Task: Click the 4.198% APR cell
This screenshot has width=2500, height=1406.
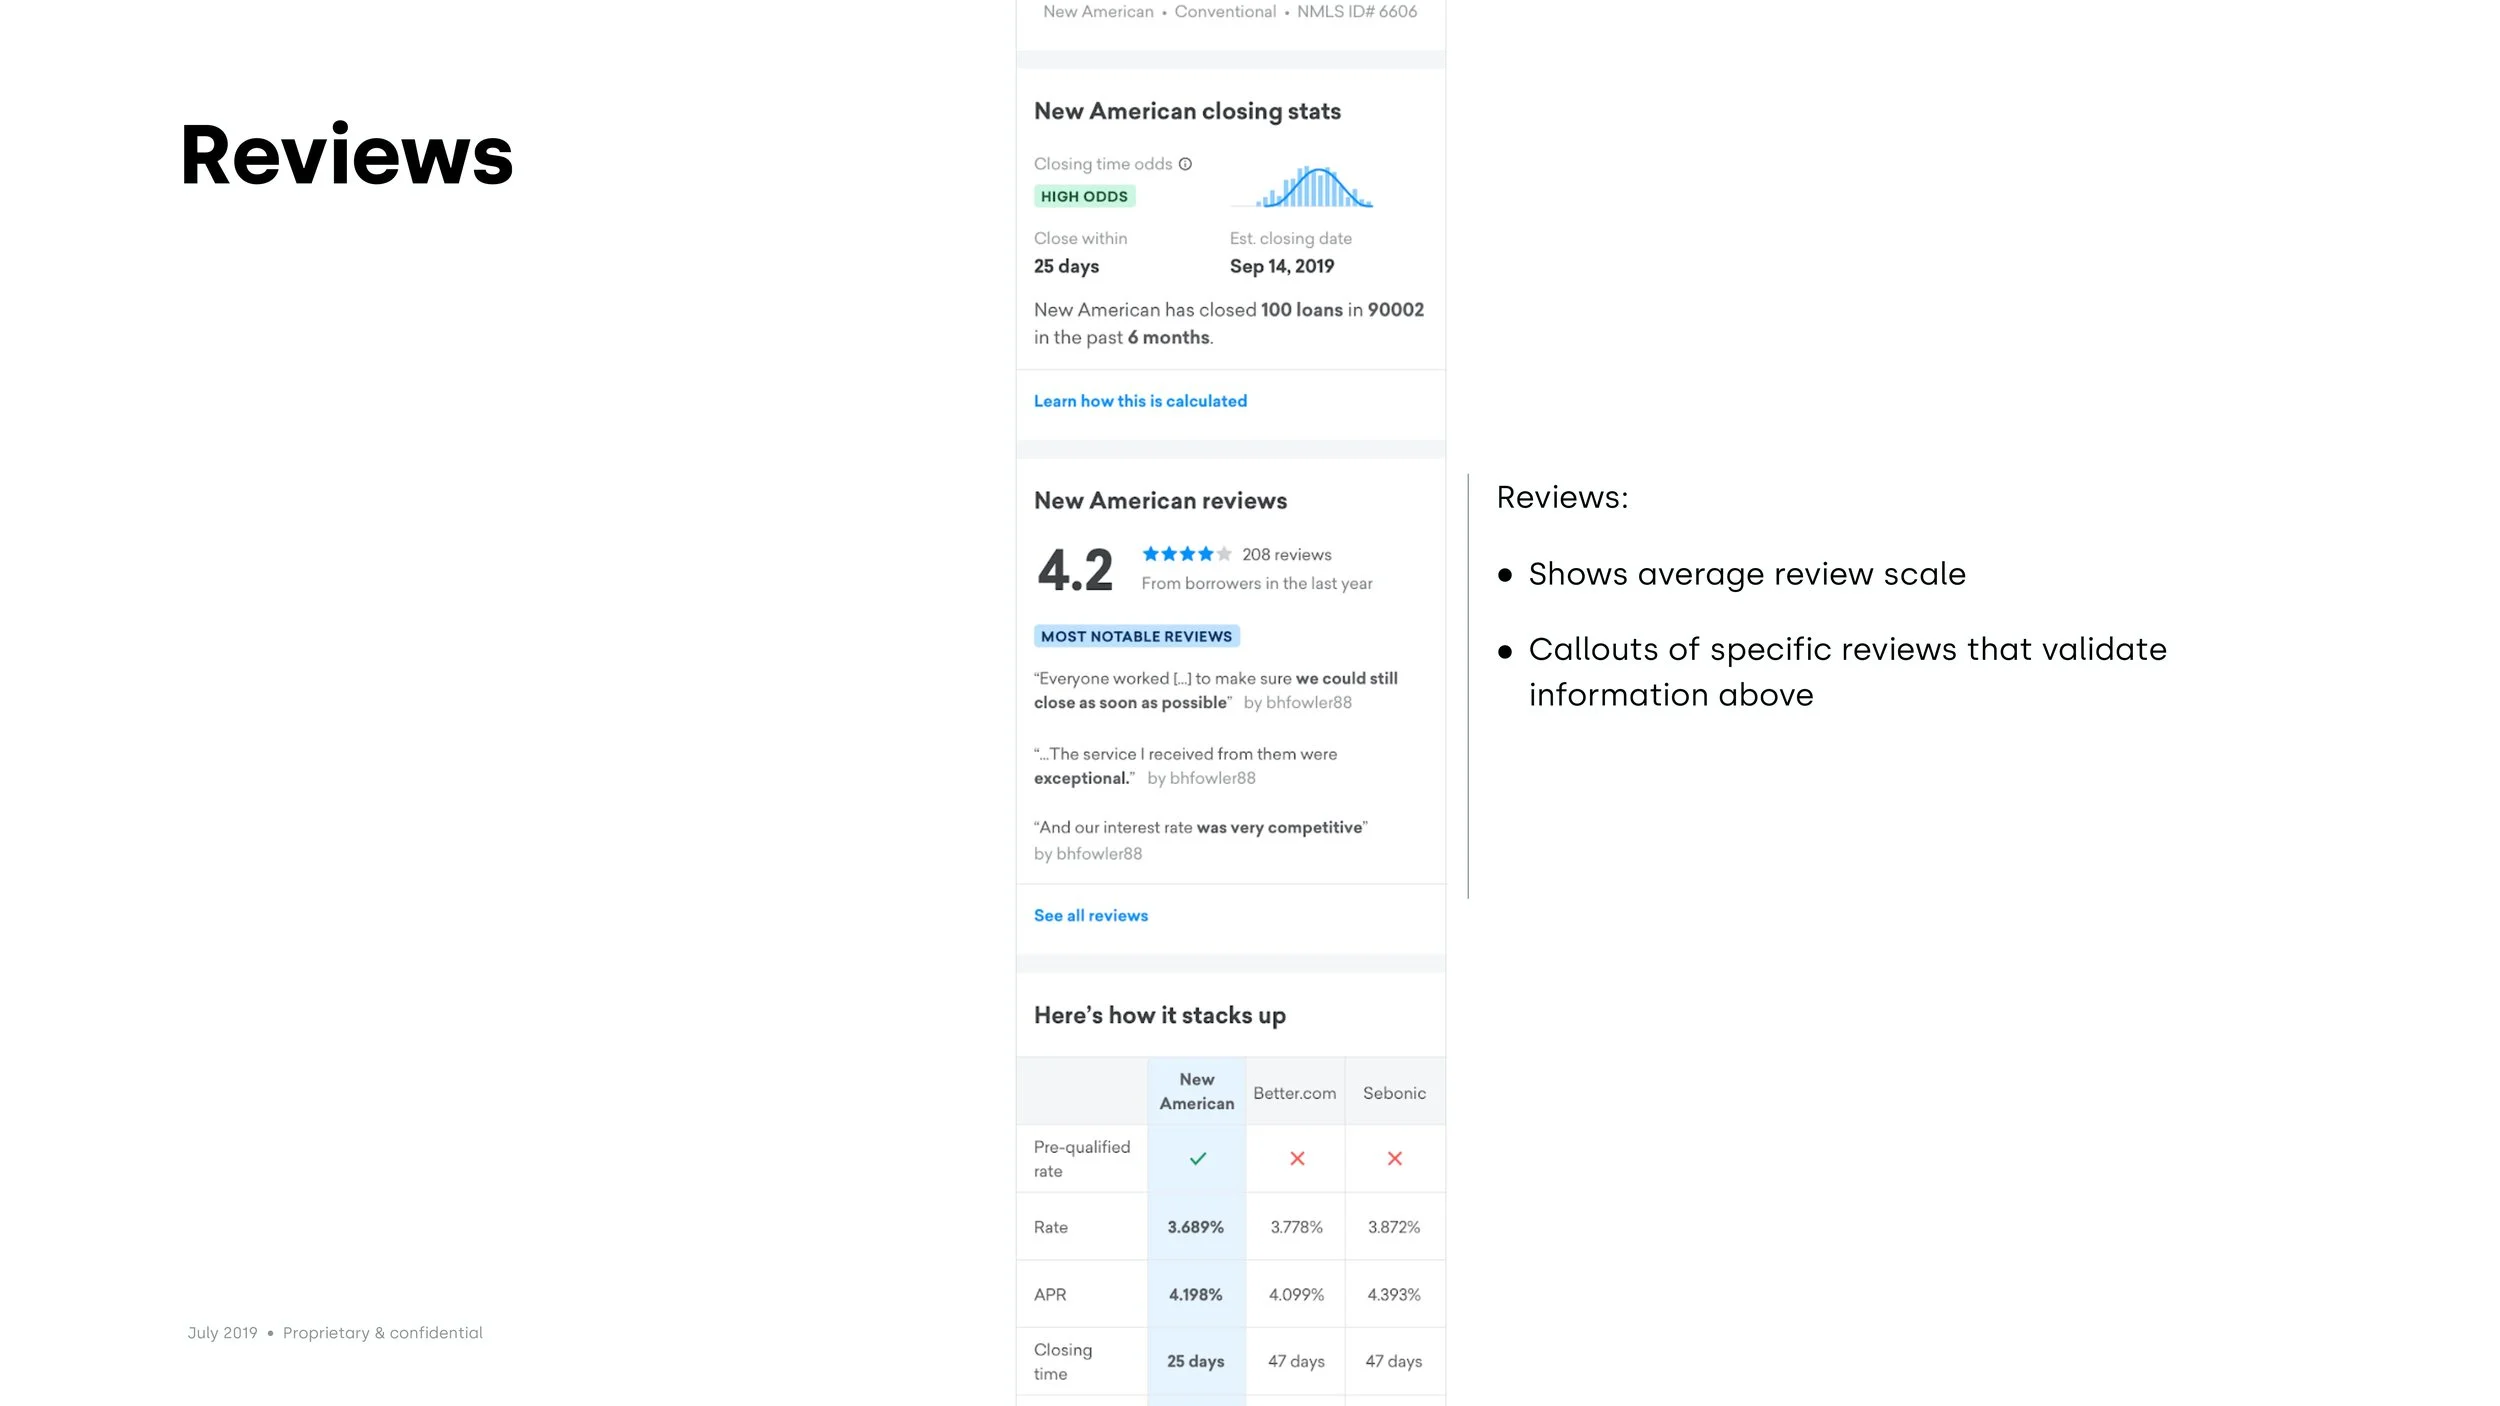Action: tap(1195, 1294)
